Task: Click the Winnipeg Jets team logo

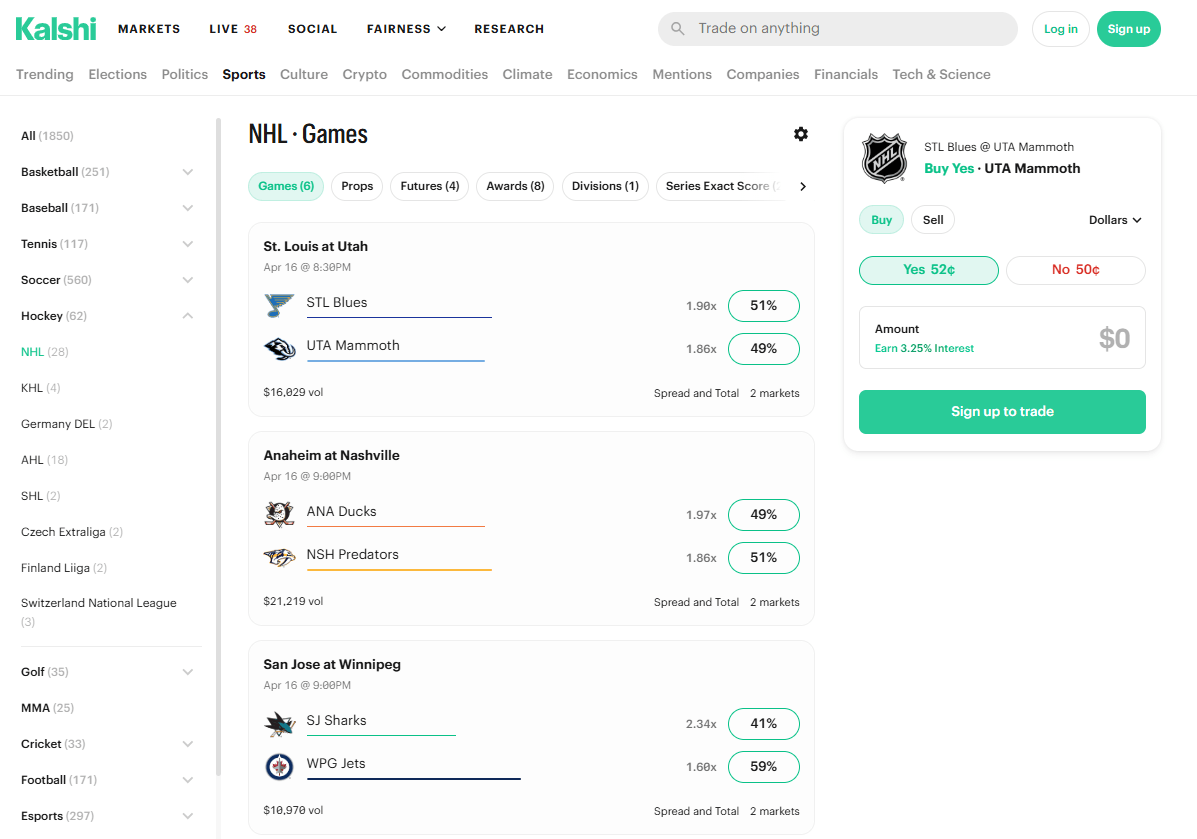Action: (x=280, y=766)
